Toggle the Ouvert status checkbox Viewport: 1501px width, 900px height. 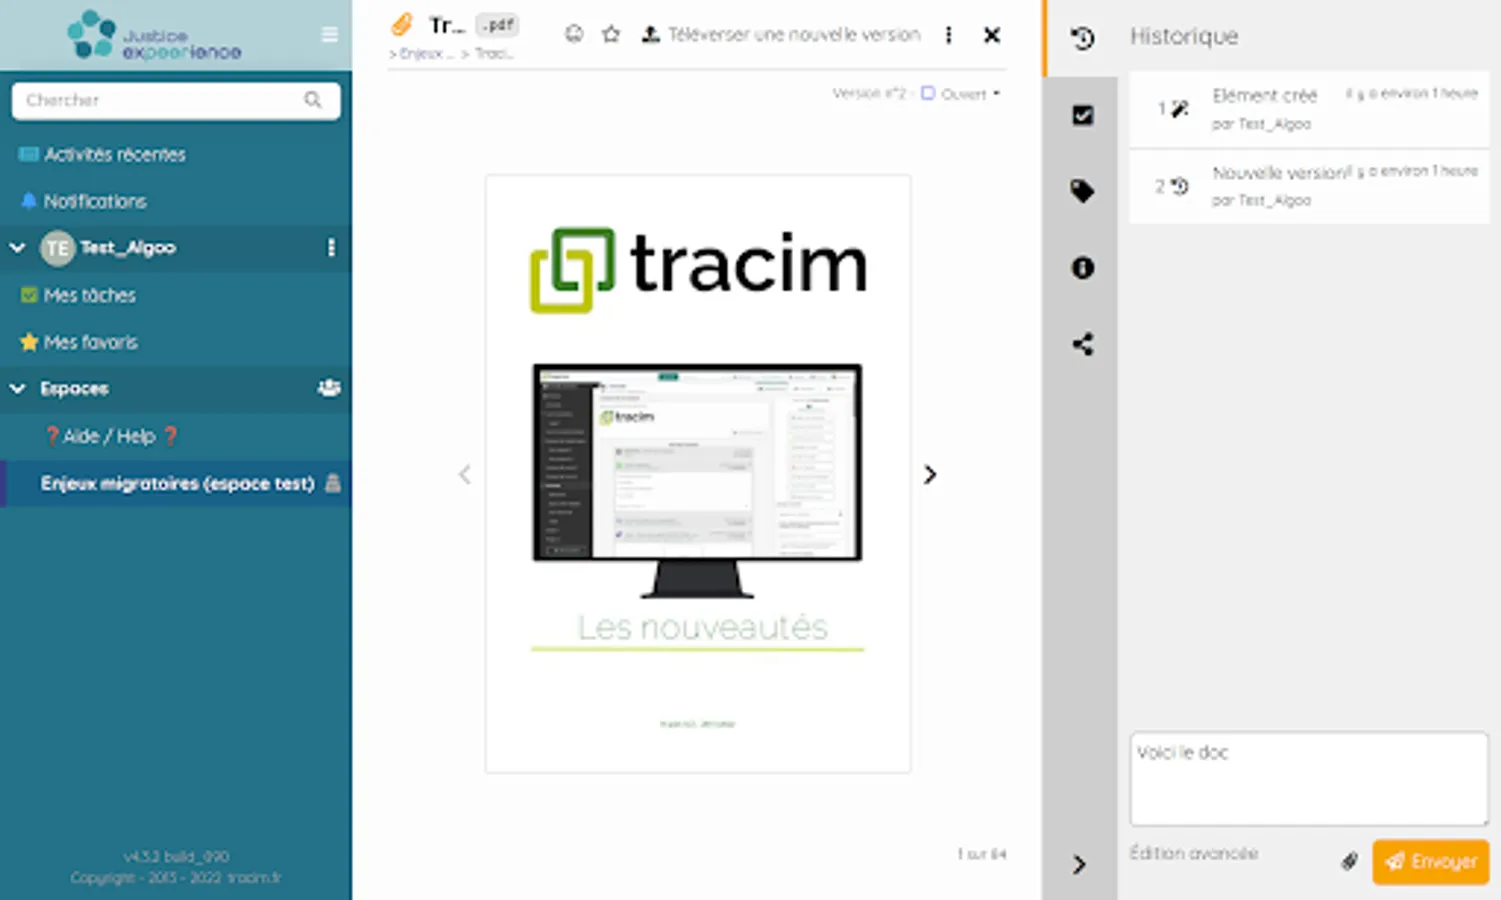[928, 93]
